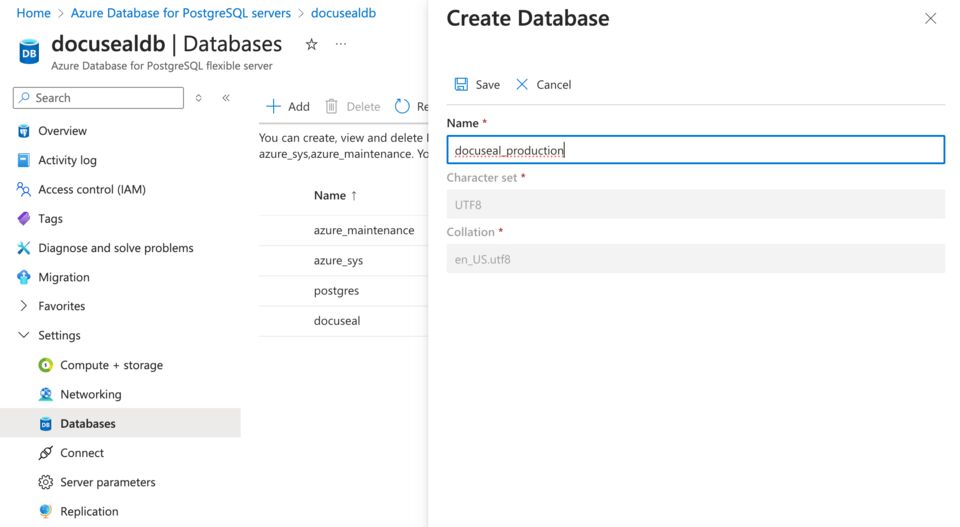Click the Character set UTF8 field
Viewport: 960px width, 527px height.
(696, 204)
